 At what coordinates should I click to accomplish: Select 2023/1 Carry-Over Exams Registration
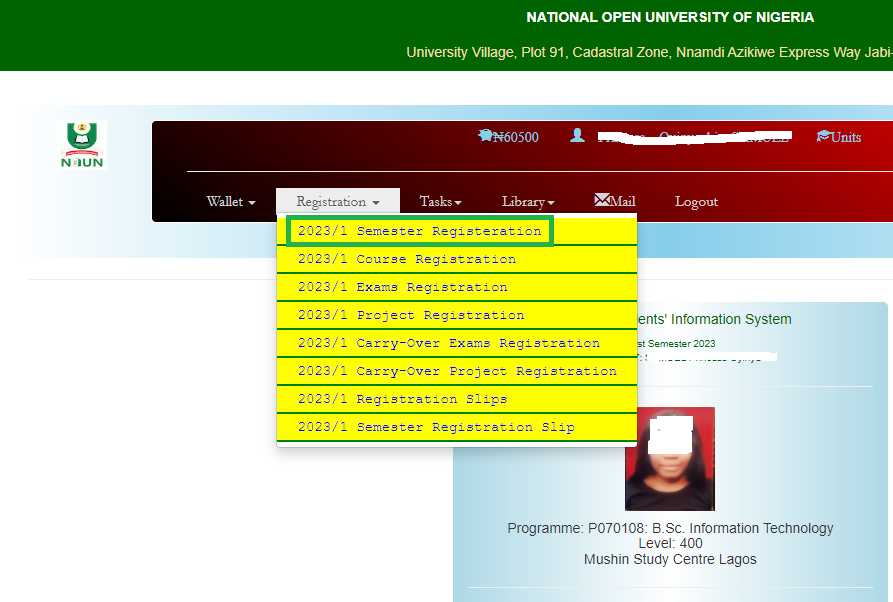pyautogui.click(x=457, y=343)
